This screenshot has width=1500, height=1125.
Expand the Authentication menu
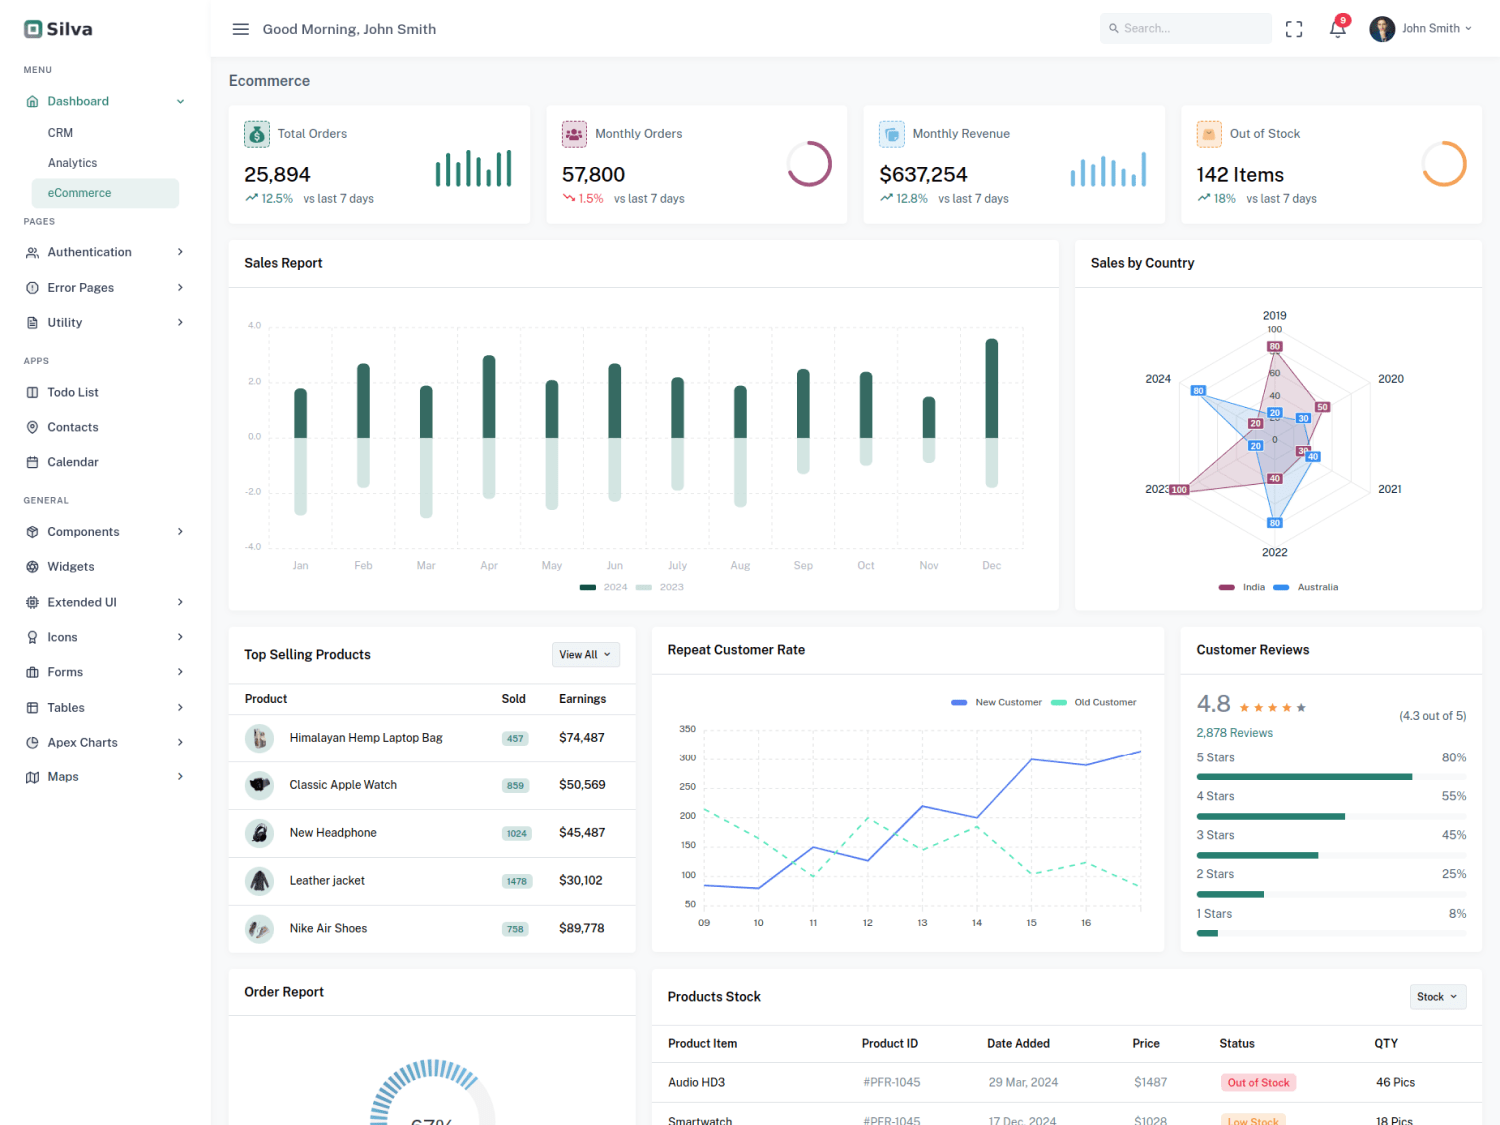(90, 252)
